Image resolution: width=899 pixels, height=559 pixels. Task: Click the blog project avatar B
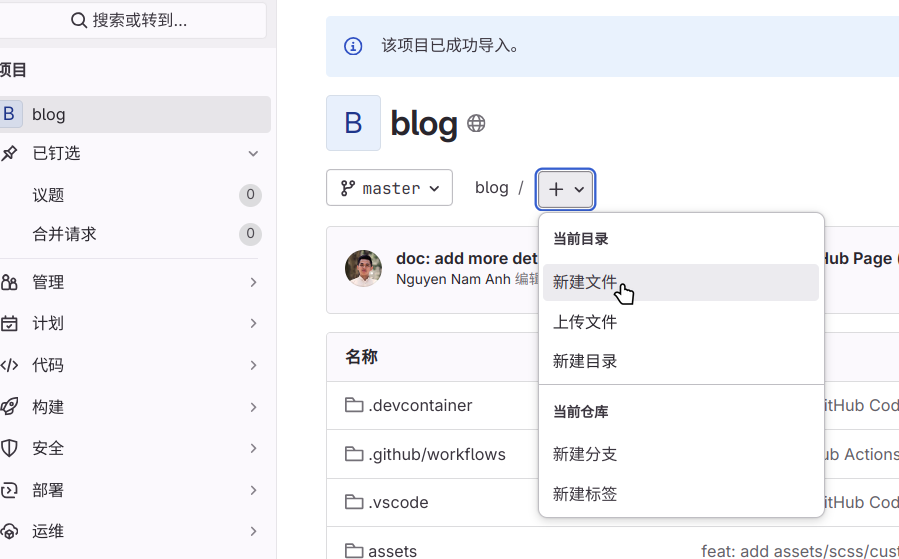coord(353,123)
